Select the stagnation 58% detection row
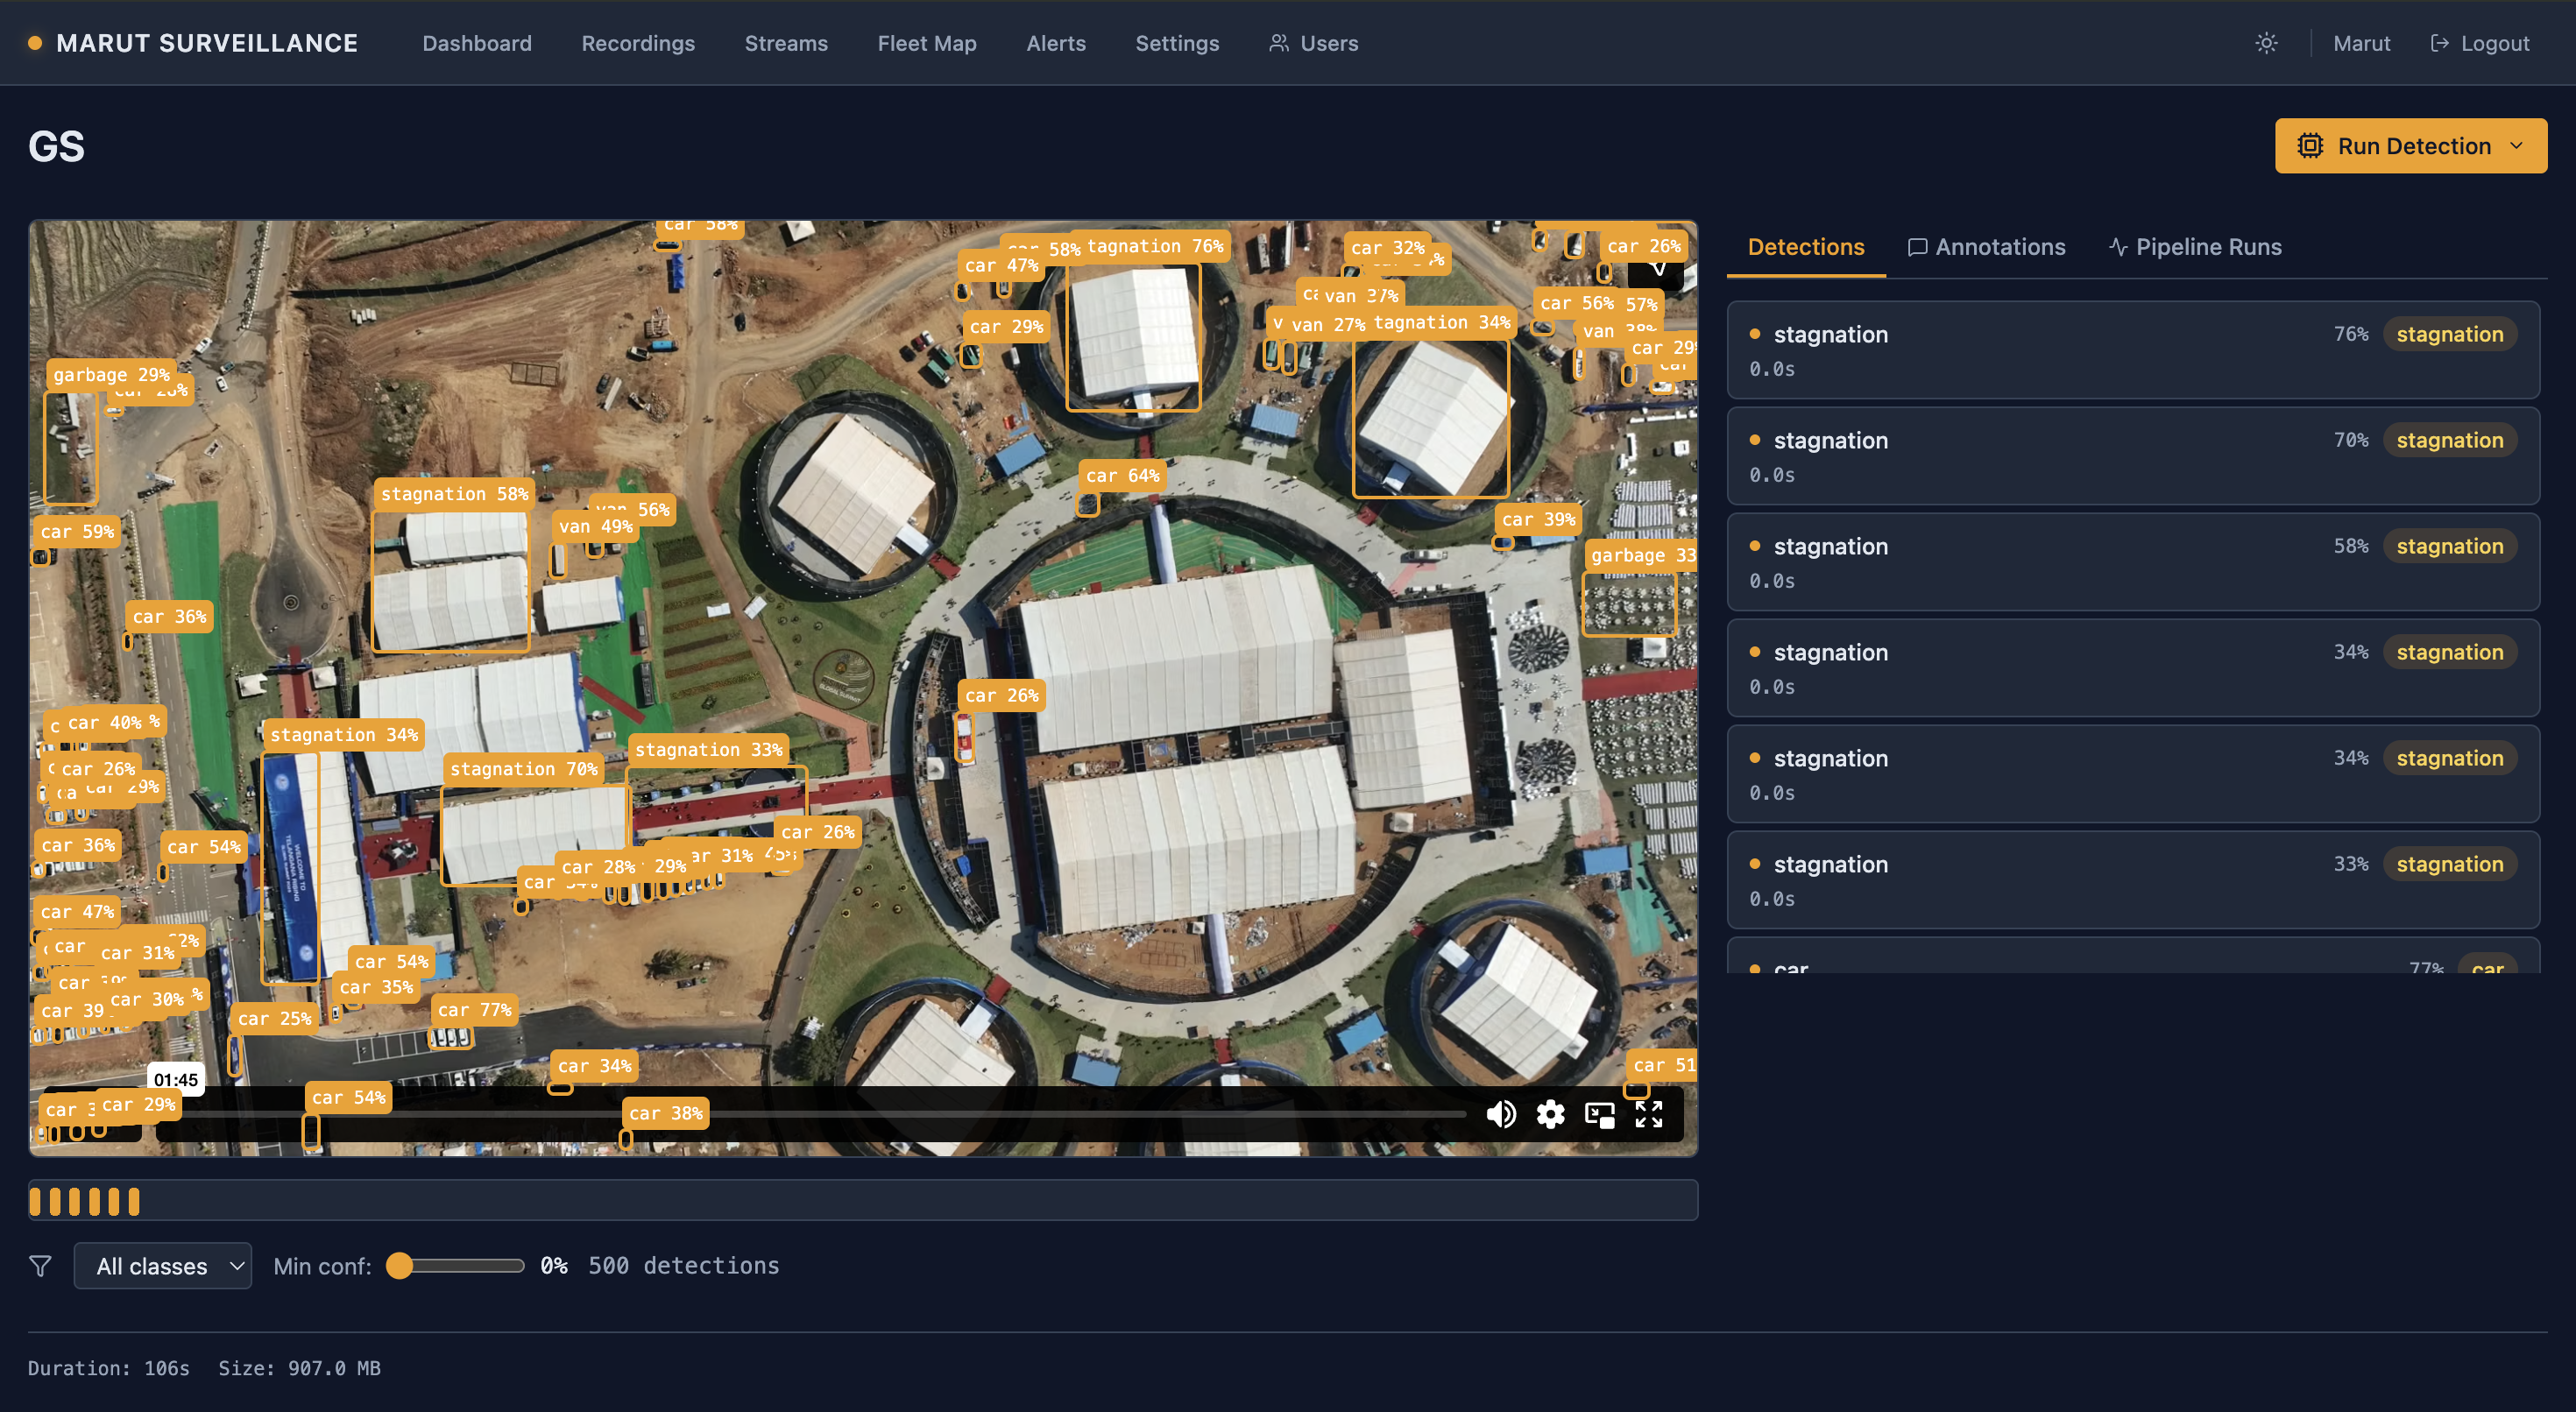Screen dimensions: 2576x1412 click(2133, 562)
